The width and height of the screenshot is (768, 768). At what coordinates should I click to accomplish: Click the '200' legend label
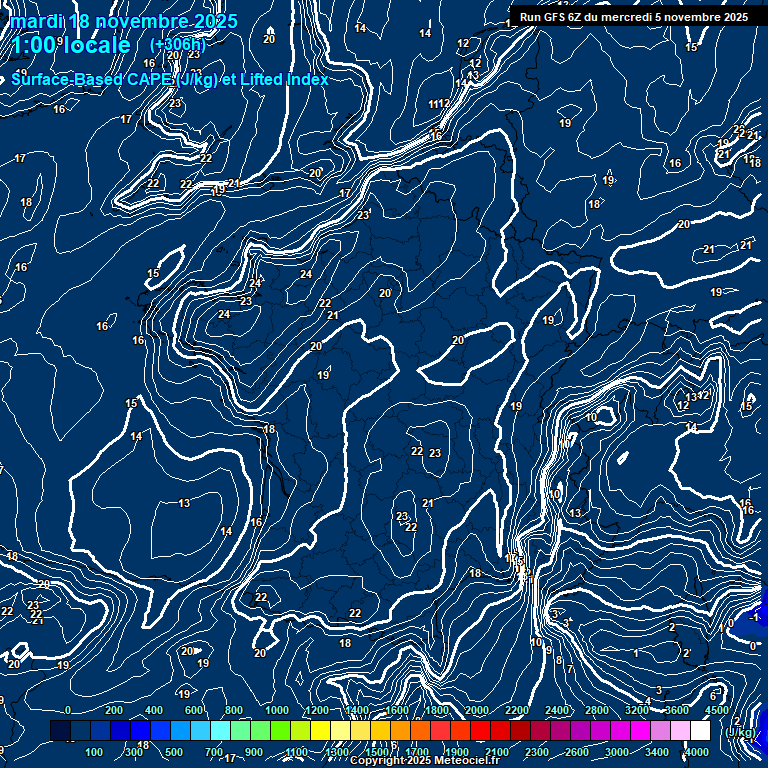tap(114, 710)
